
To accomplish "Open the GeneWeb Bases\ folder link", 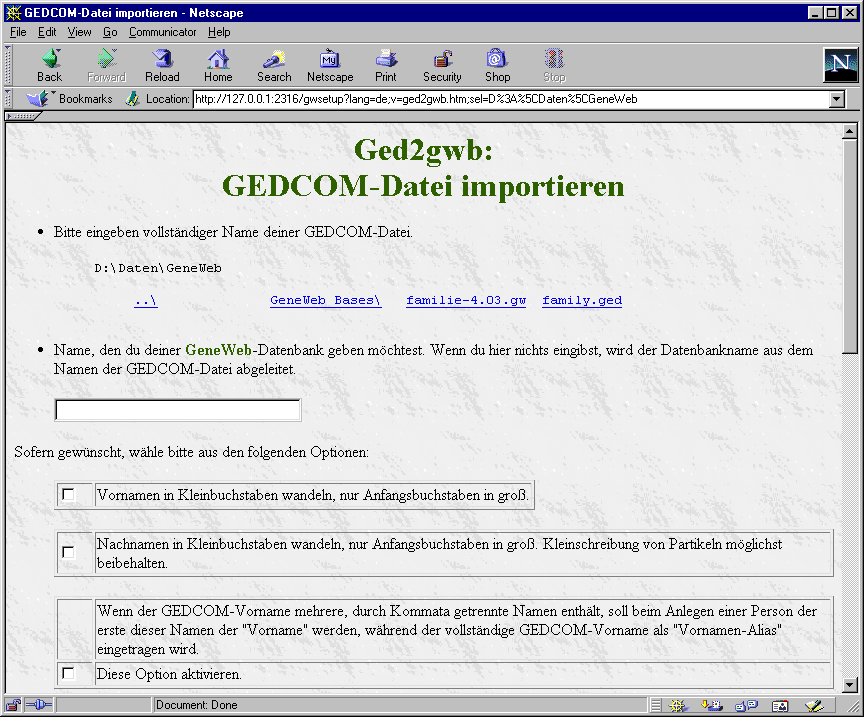I will pos(325,300).
